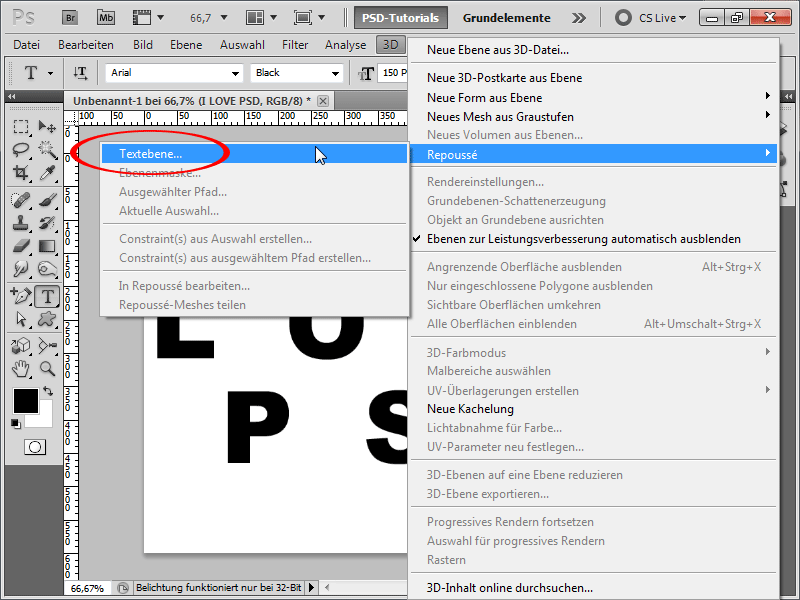Select the Brush tool
The width and height of the screenshot is (800, 600).
pos(47,200)
